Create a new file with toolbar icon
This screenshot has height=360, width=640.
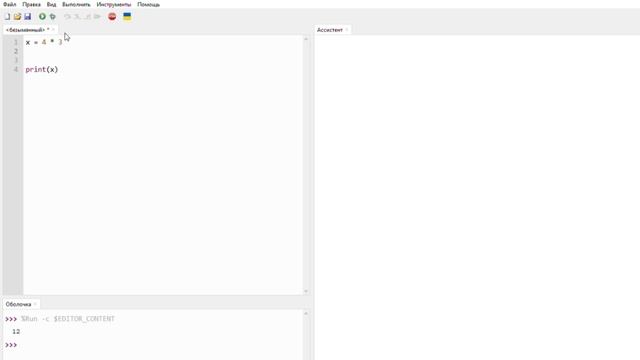click(7, 17)
